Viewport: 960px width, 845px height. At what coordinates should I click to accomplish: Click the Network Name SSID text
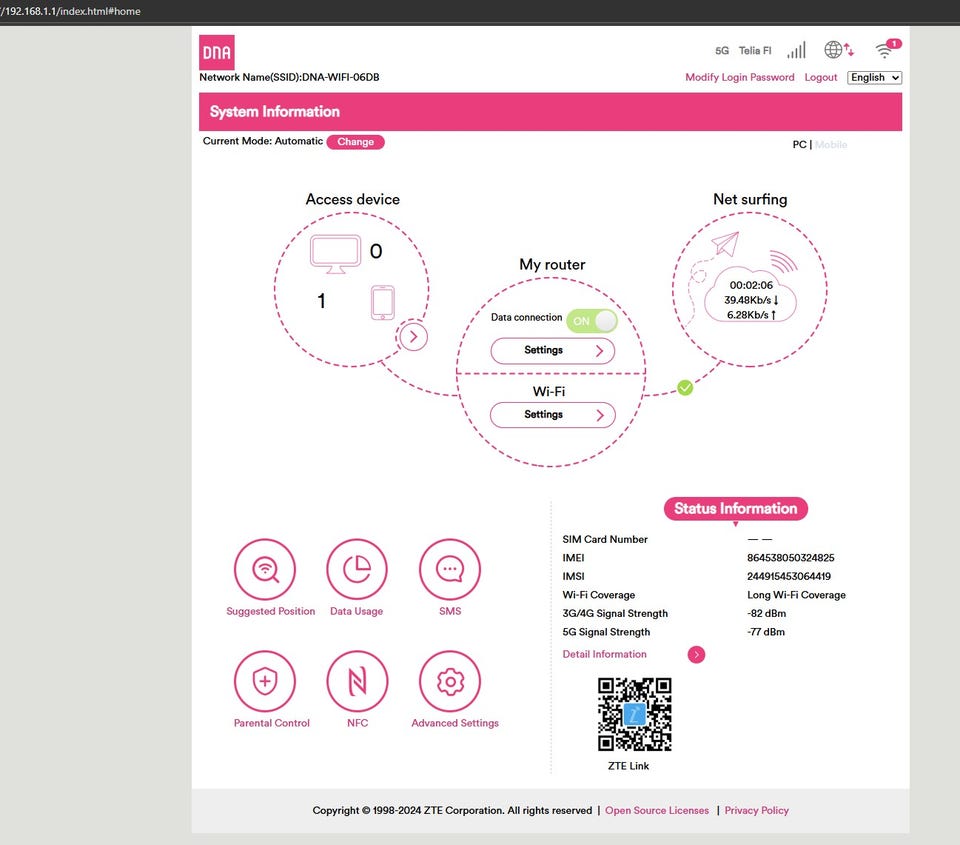289,77
